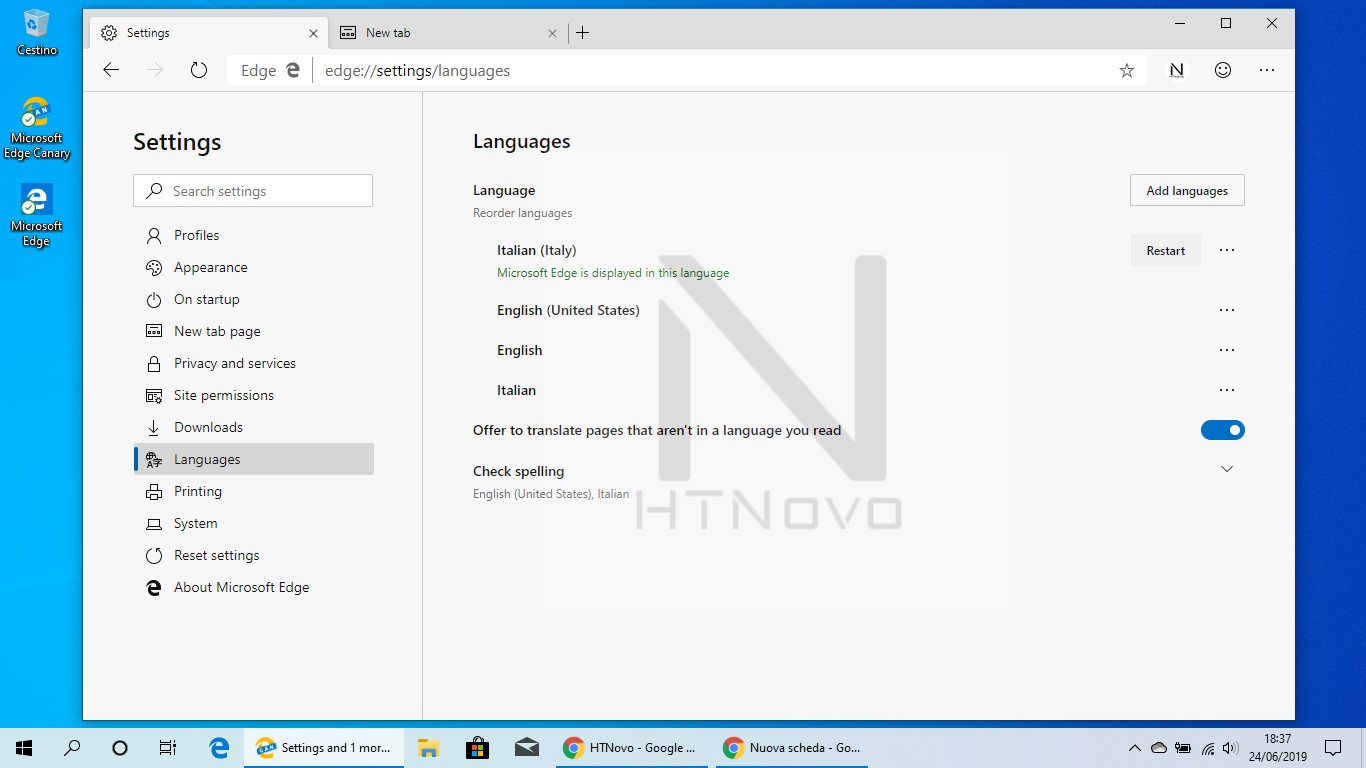
Task: Open more options for Italian (Italy)
Action: (1227, 250)
